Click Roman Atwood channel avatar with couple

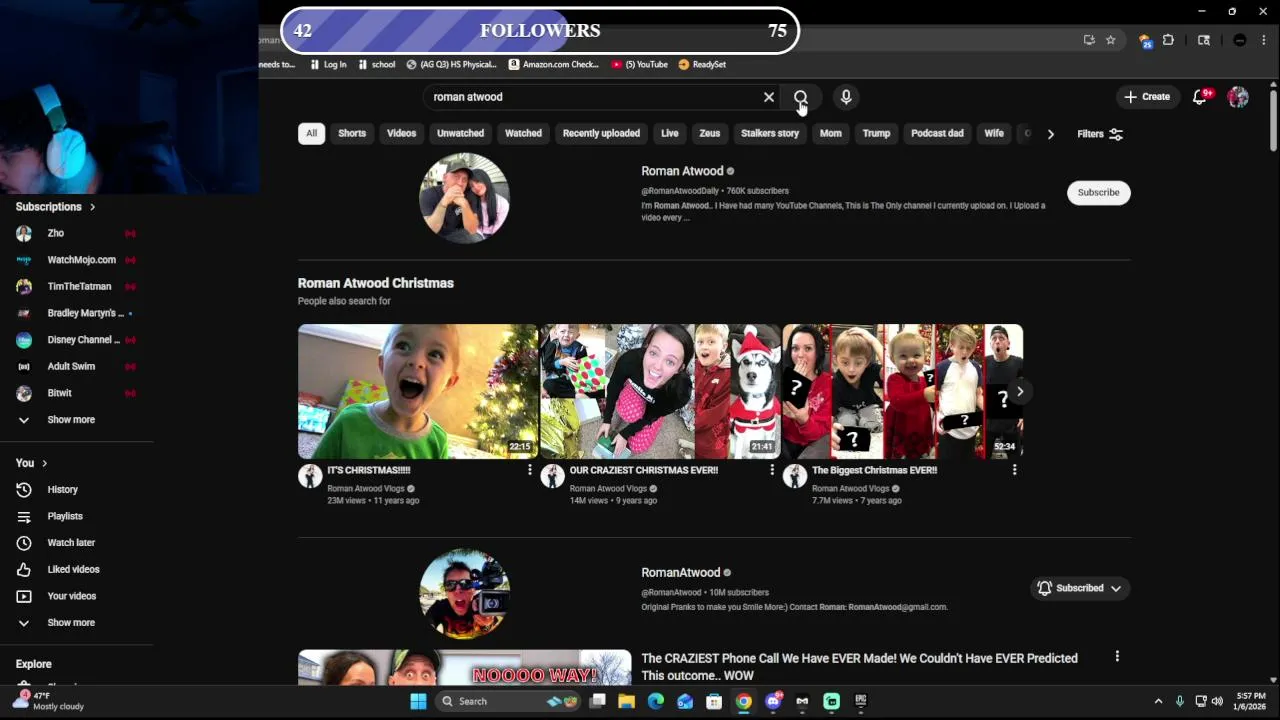point(464,197)
